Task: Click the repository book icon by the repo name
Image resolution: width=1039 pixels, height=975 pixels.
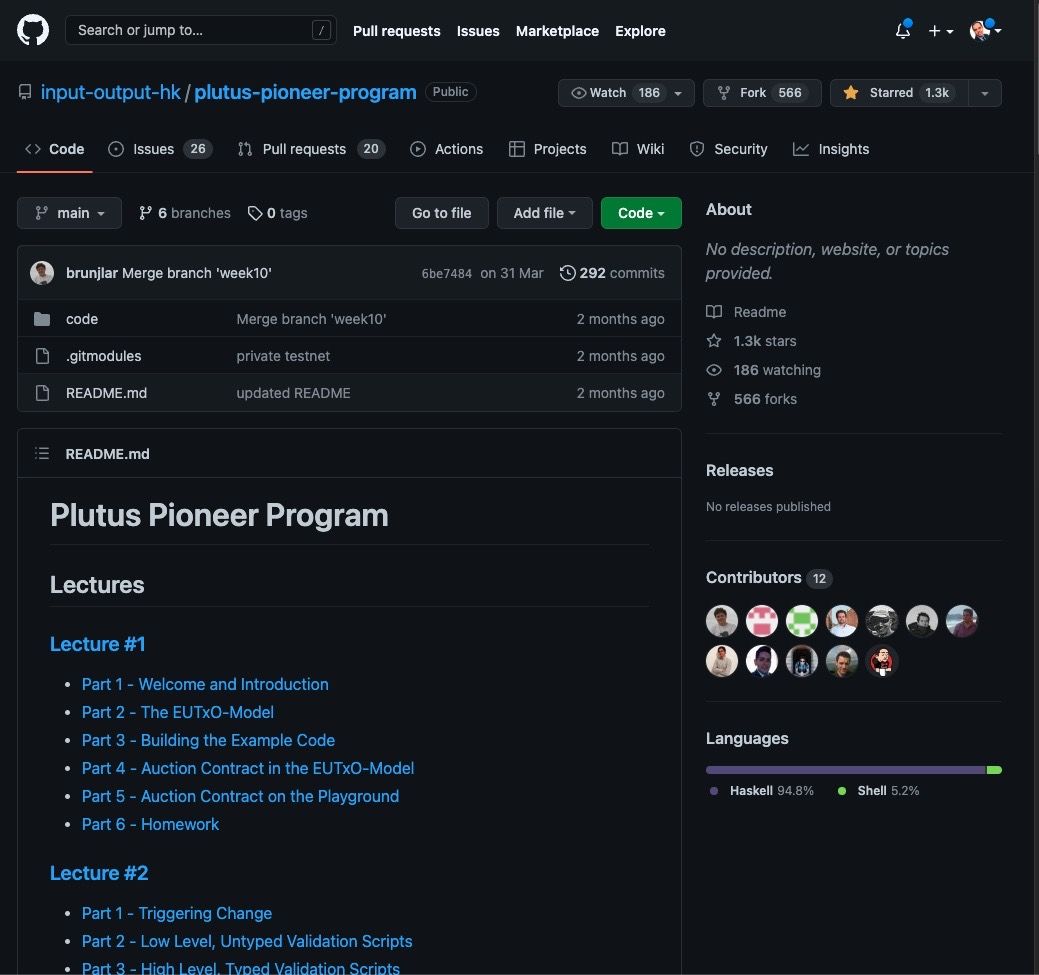Action: [25, 92]
